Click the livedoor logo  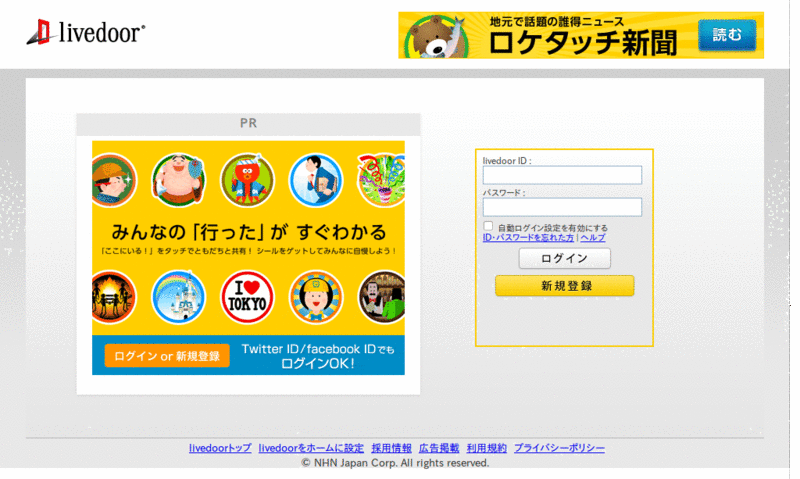(x=86, y=32)
